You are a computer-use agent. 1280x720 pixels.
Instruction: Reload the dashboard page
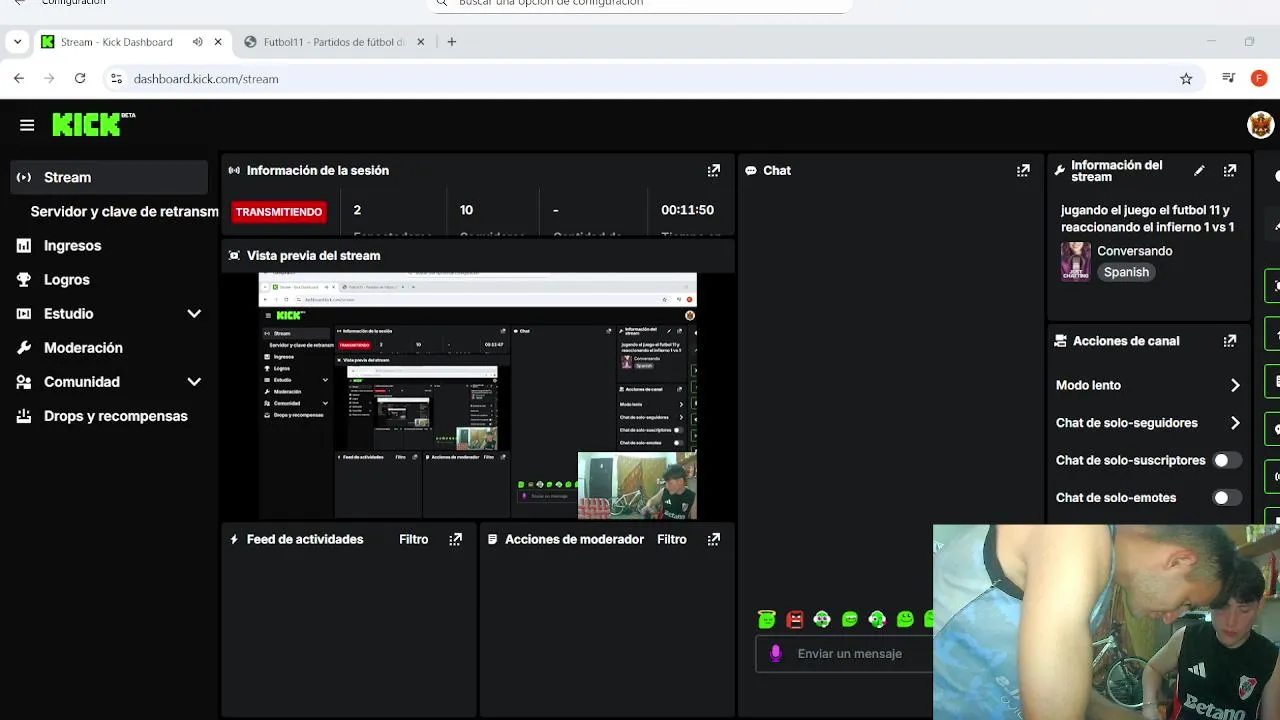[80, 78]
